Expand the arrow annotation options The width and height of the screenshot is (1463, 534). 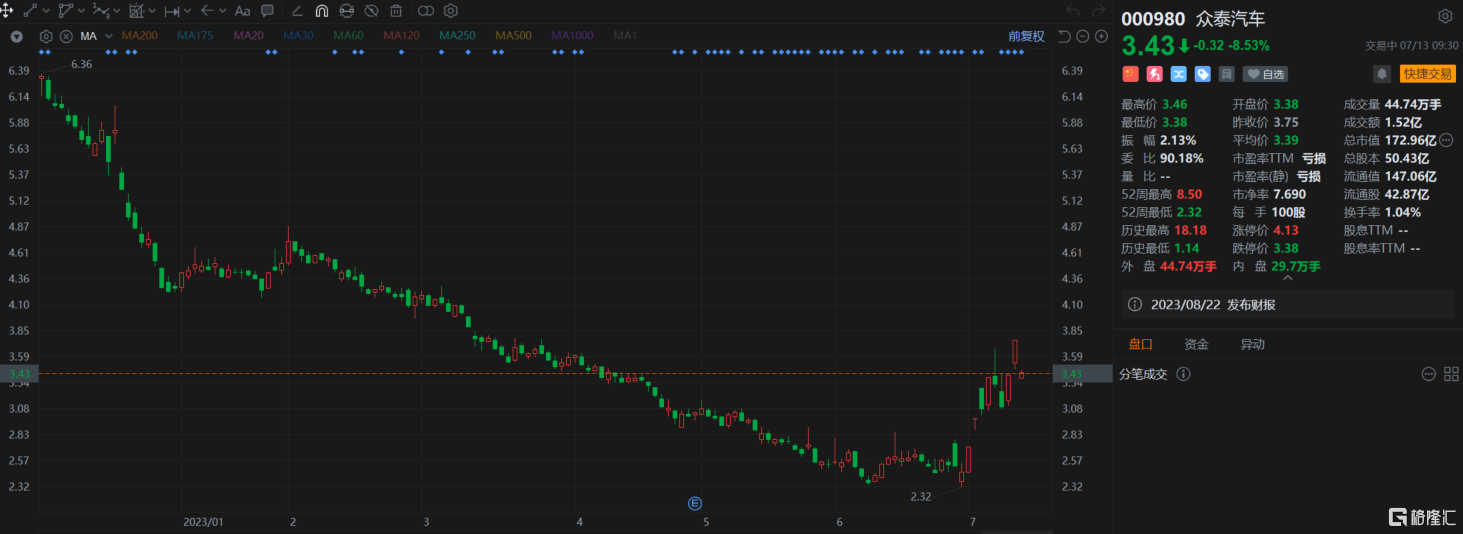[x=223, y=11]
